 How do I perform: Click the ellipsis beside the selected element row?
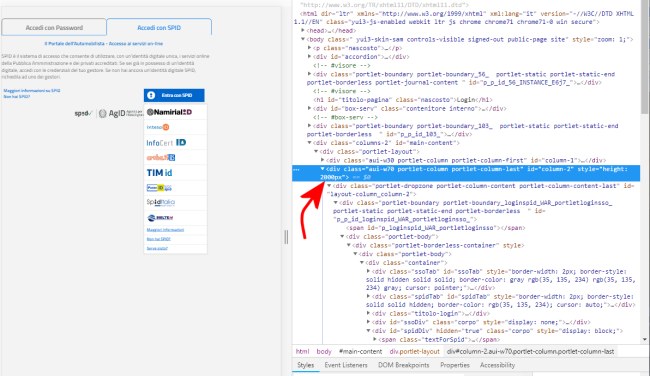coord(296,169)
